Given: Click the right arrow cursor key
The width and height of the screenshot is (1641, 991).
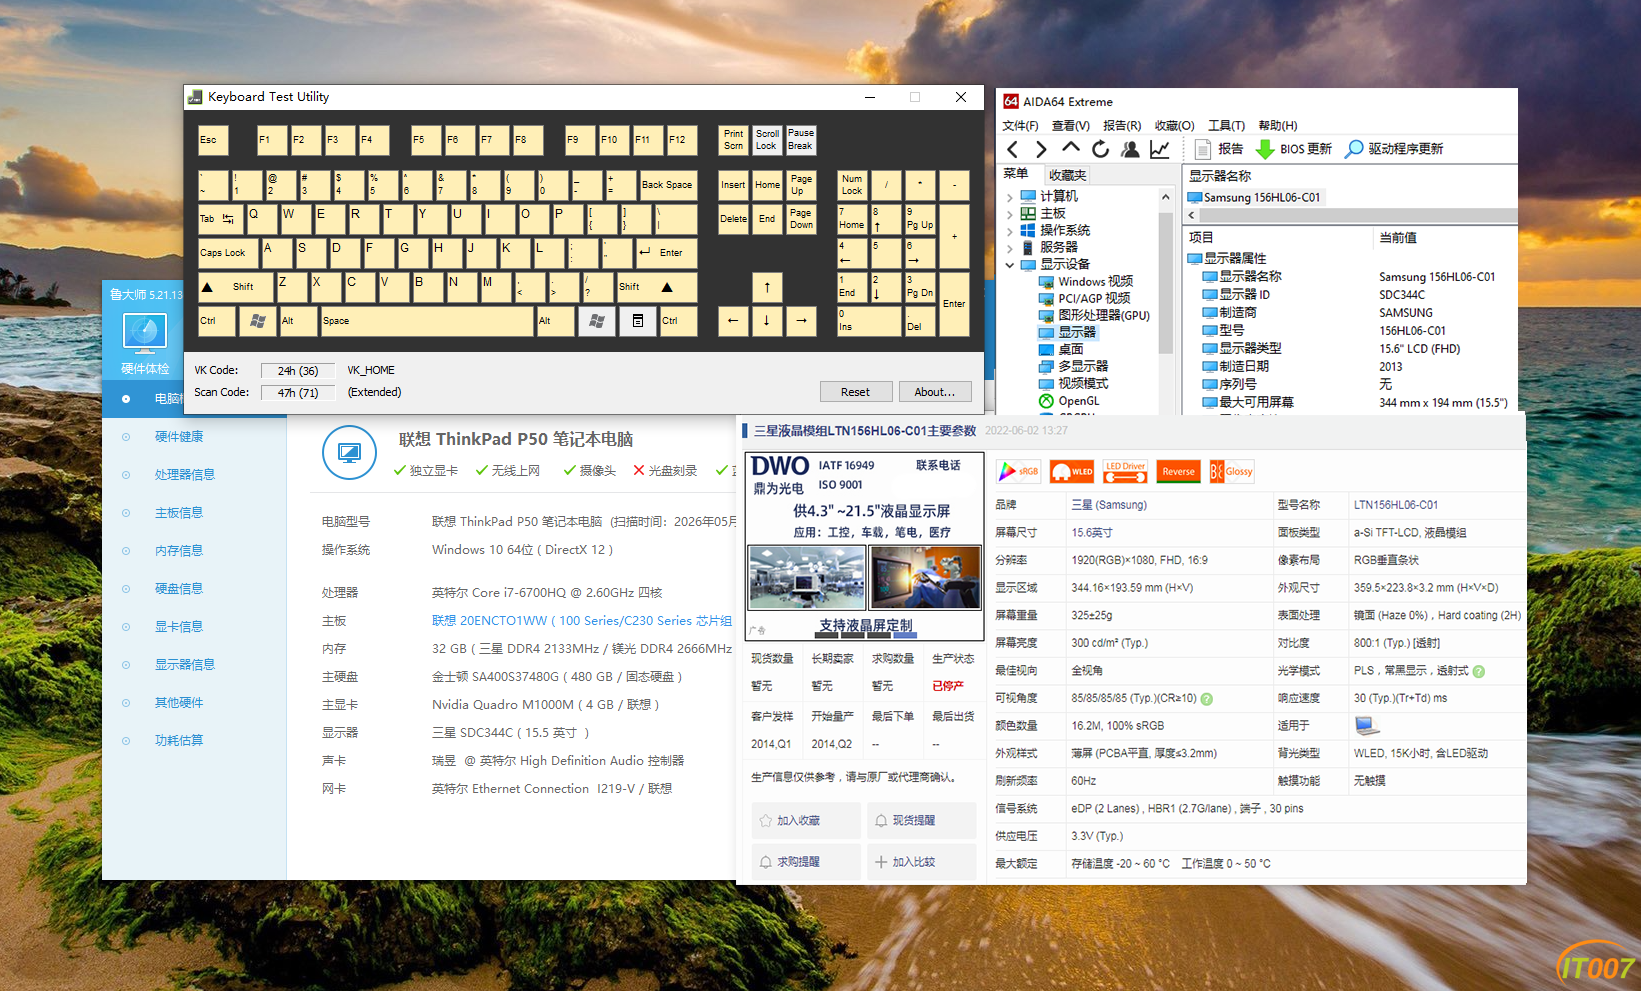Looking at the screenshot, I should point(801,321).
